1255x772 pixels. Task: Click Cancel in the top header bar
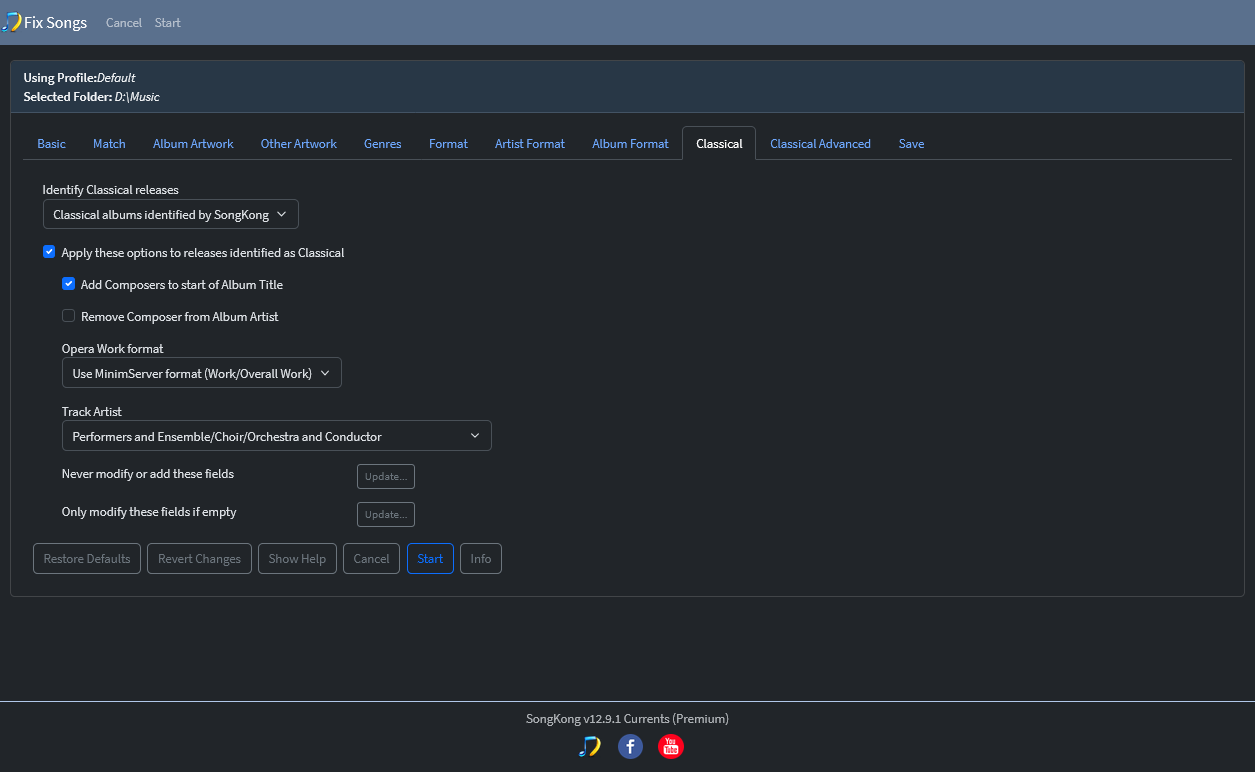[x=124, y=23]
